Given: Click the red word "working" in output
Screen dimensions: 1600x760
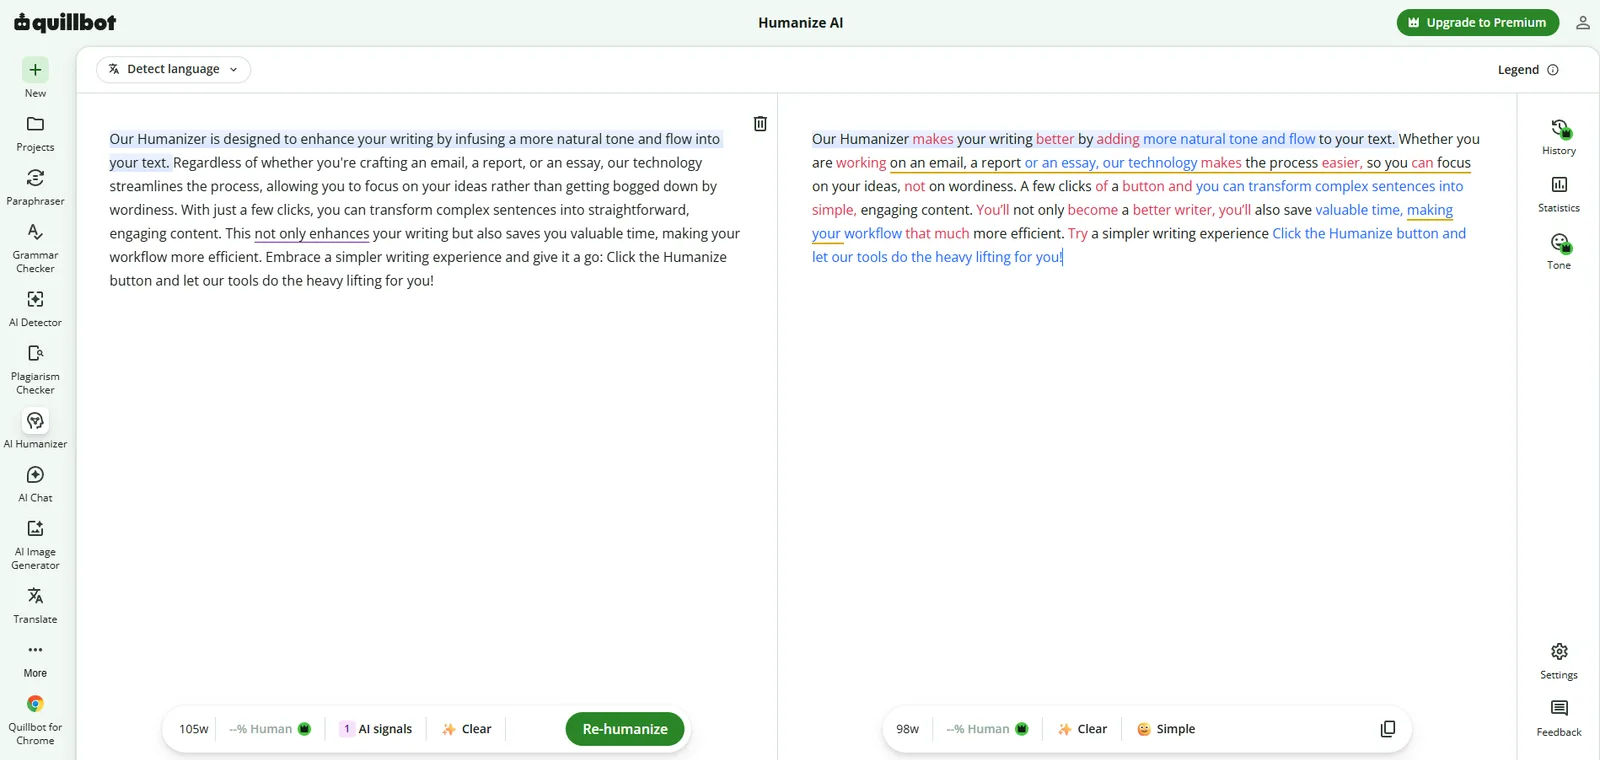Looking at the screenshot, I should [x=861, y=163].
